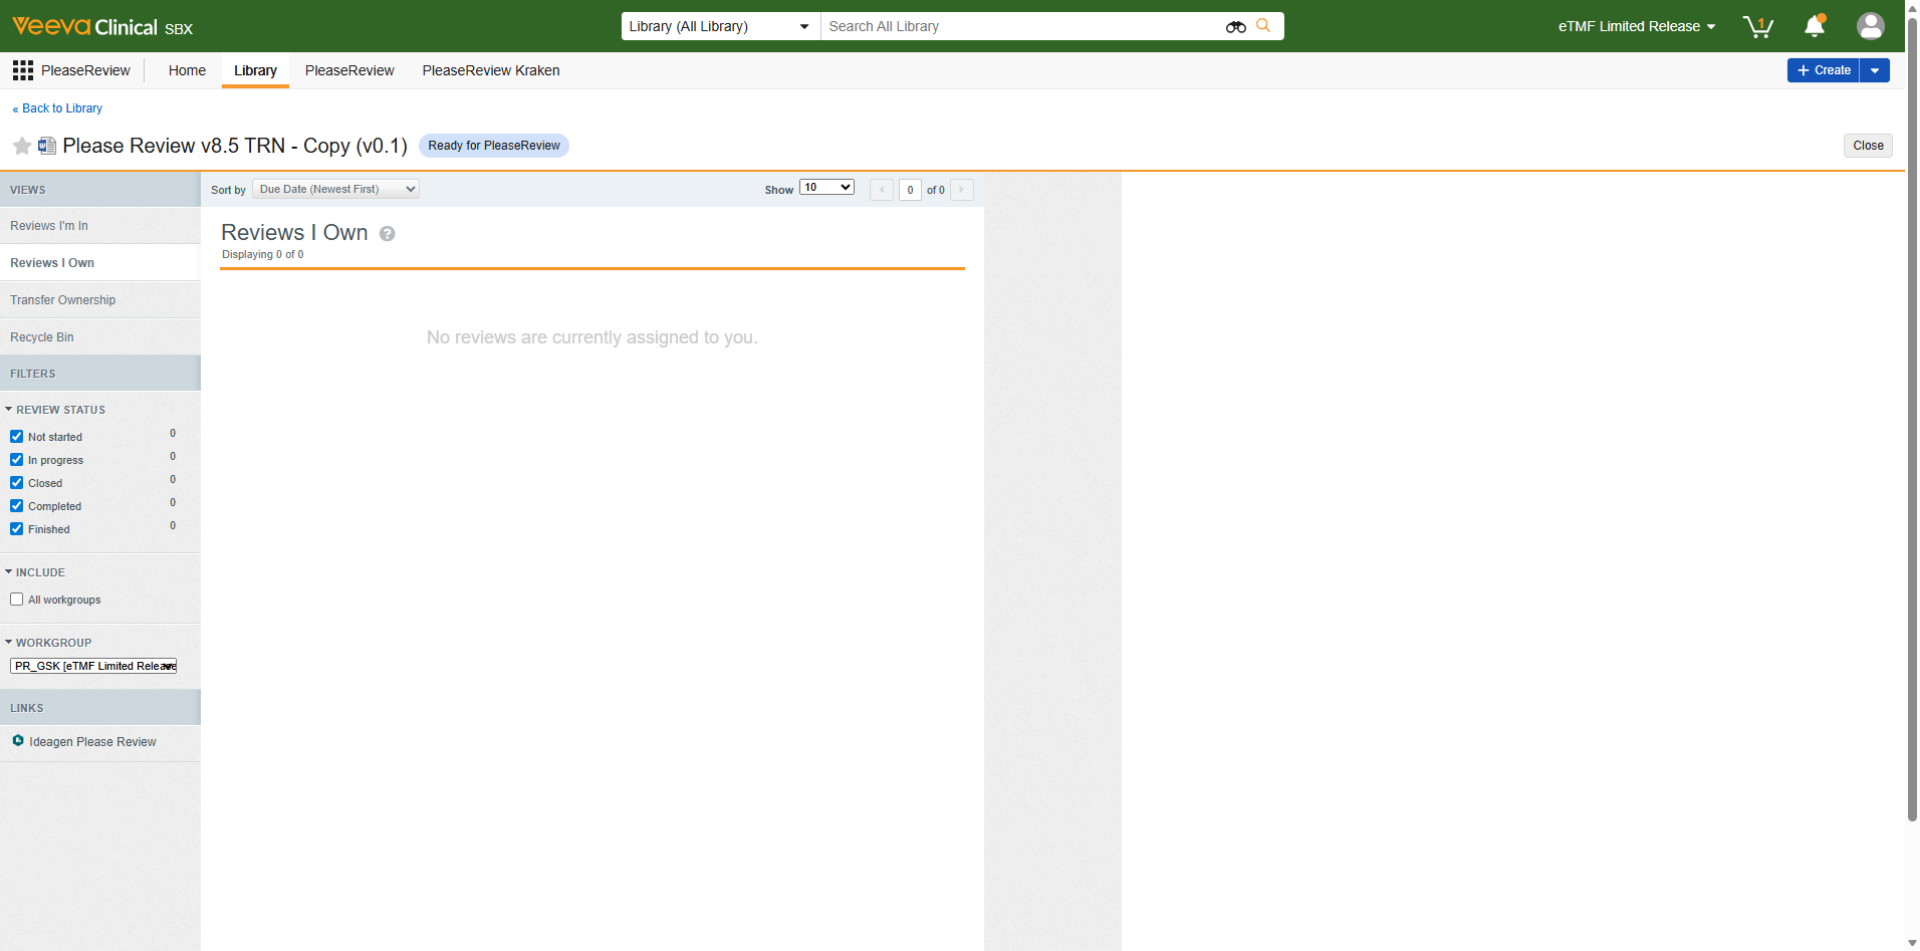Uncheck the Closed status filter
The width and height of the screenshot is (1920, 951).
click(x=17, y=483)
